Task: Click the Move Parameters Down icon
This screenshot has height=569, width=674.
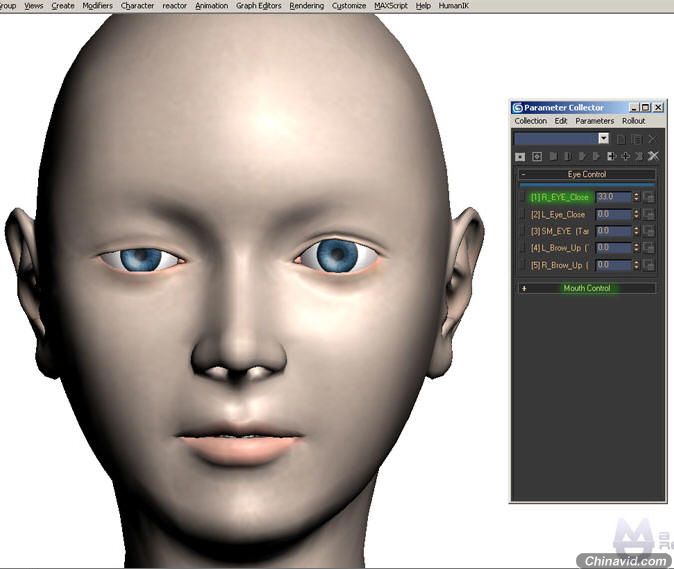Action: [582, 156]
